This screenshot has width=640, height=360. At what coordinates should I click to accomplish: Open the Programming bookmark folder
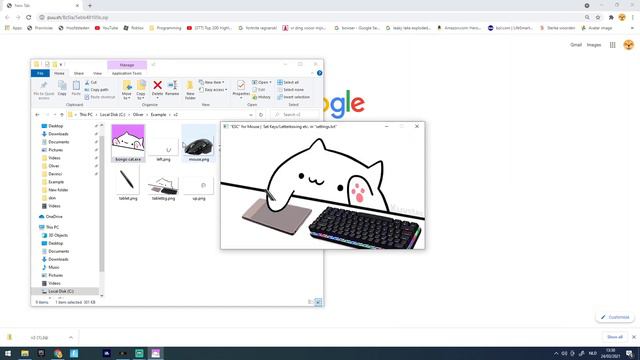[165, 28]
